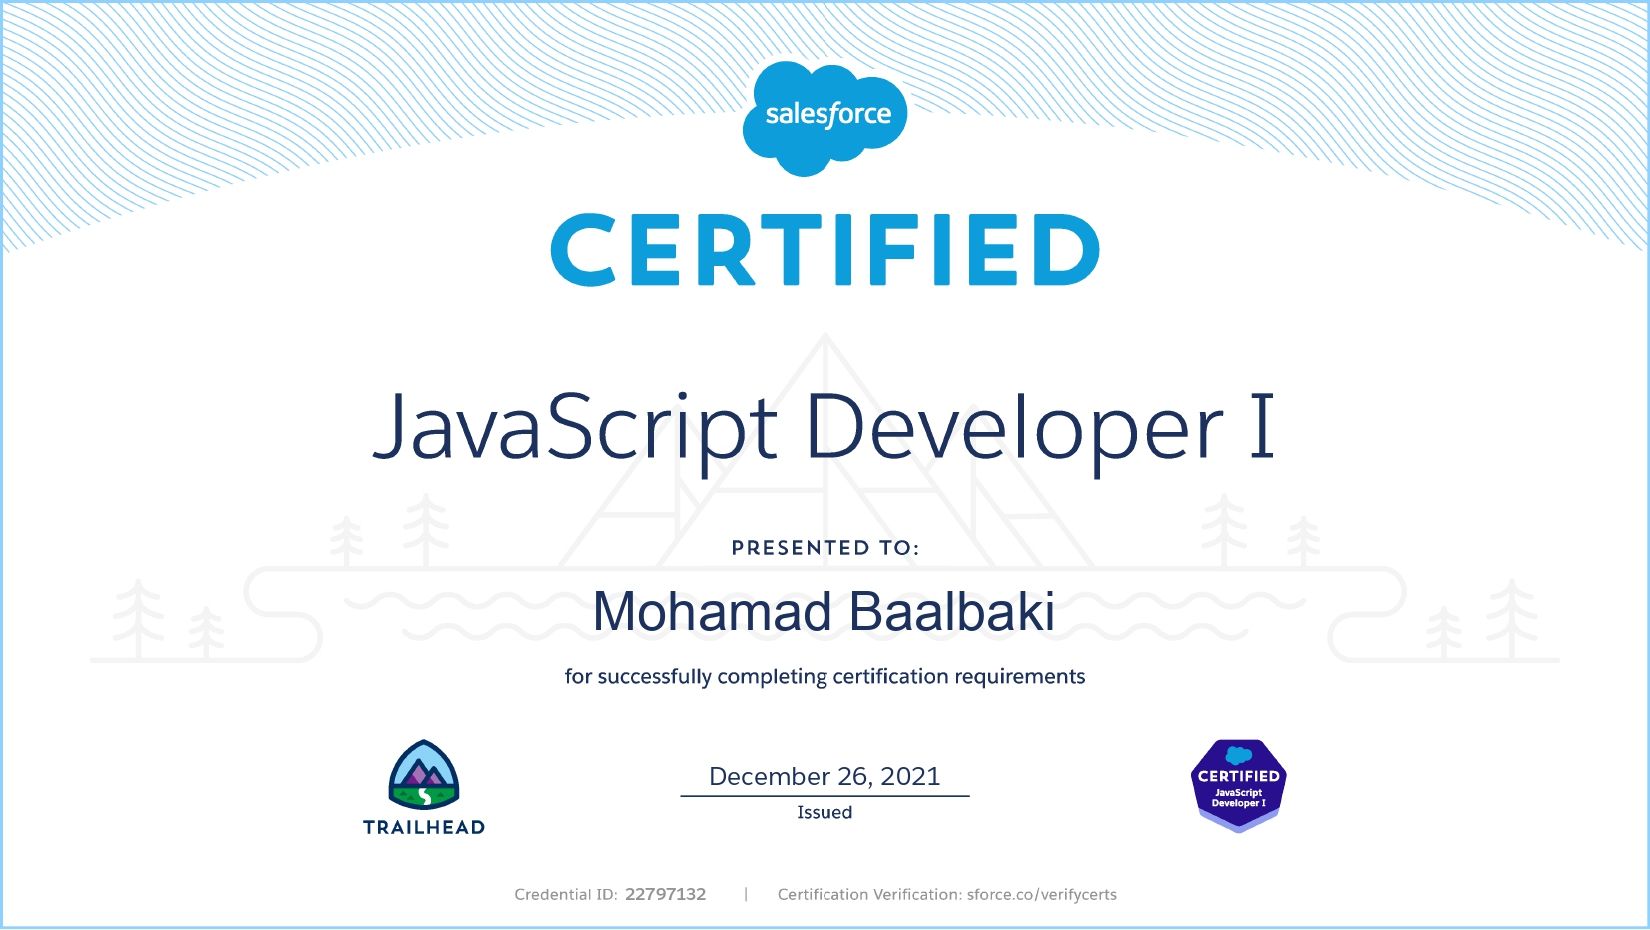Screen dimensions: 1650x930
Task: Click 'for successfully completing certification requirements' text
Action: click(x=825, y=677)
